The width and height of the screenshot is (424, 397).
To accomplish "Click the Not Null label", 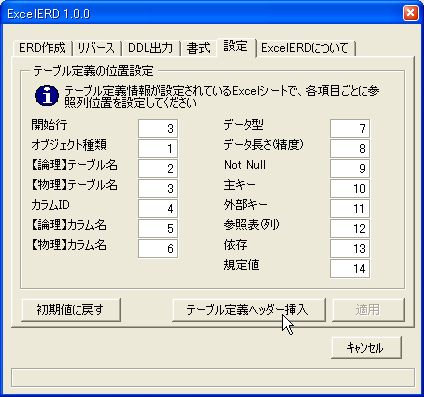I will pos(245,165).
